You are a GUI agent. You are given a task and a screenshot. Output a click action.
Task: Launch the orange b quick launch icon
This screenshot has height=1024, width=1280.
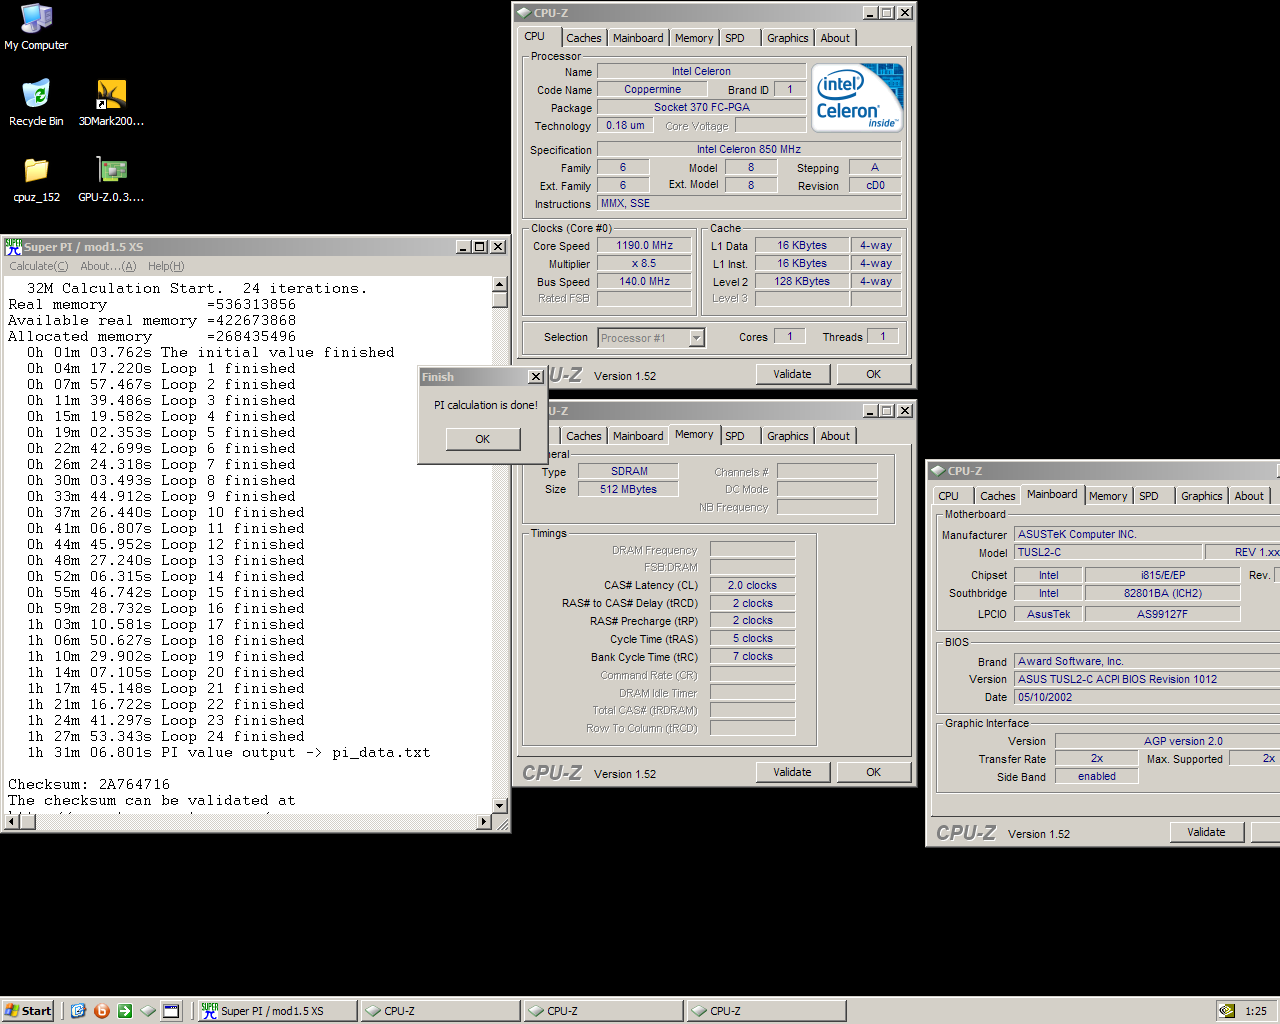point(101,1011)
